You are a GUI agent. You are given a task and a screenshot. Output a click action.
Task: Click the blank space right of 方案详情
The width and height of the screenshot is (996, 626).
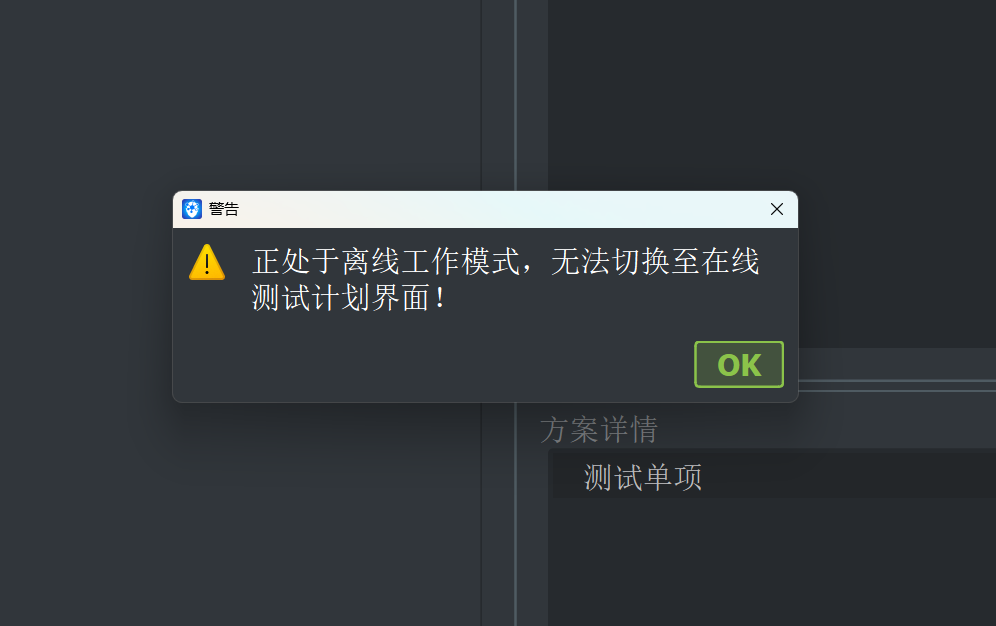[826, 430]
